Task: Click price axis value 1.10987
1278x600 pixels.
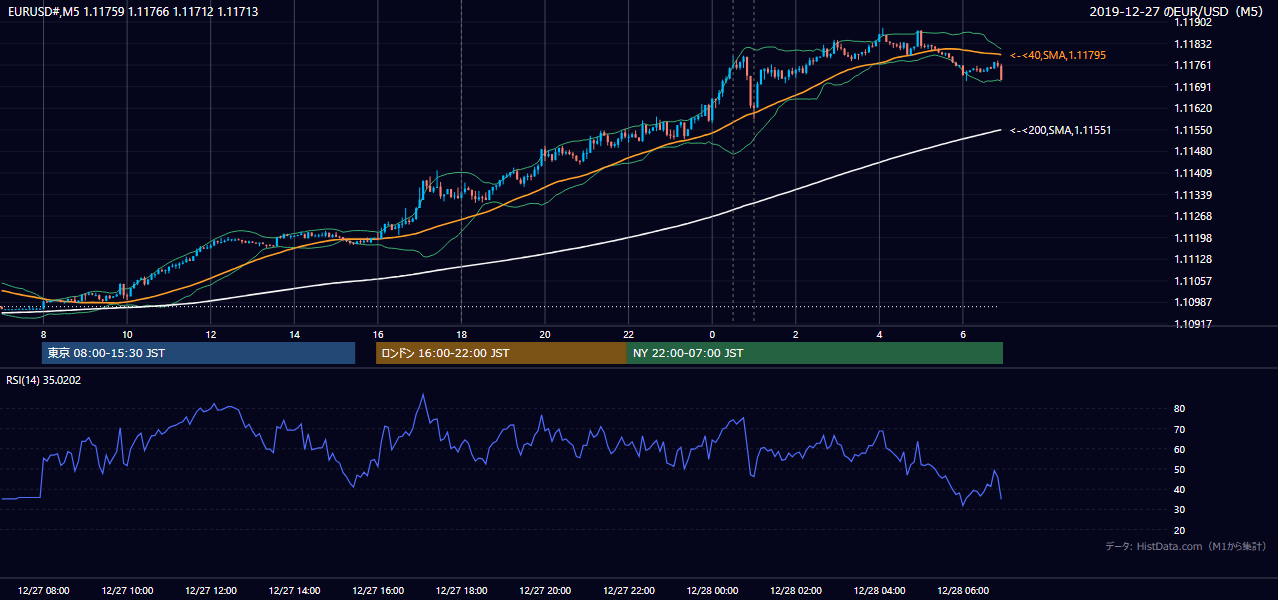Action: coord(1194,302)
